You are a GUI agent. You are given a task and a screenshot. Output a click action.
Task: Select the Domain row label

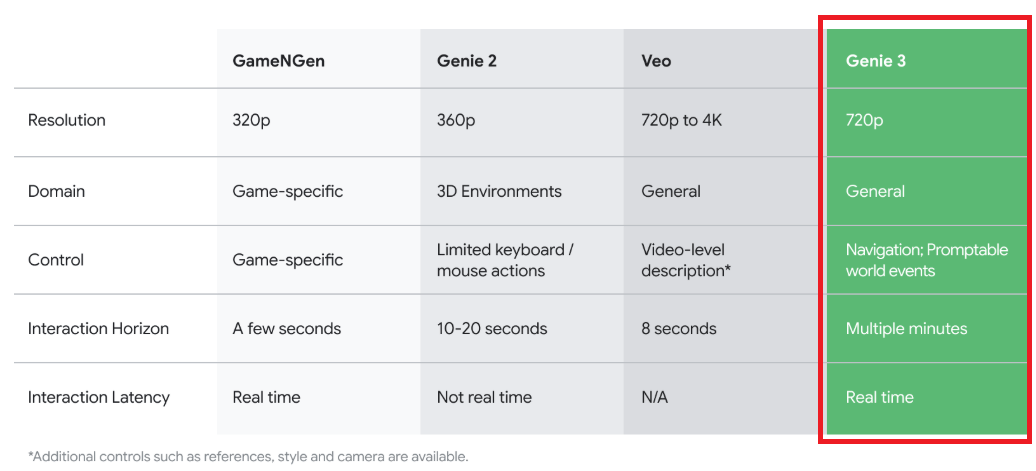(x=56, y=192)
